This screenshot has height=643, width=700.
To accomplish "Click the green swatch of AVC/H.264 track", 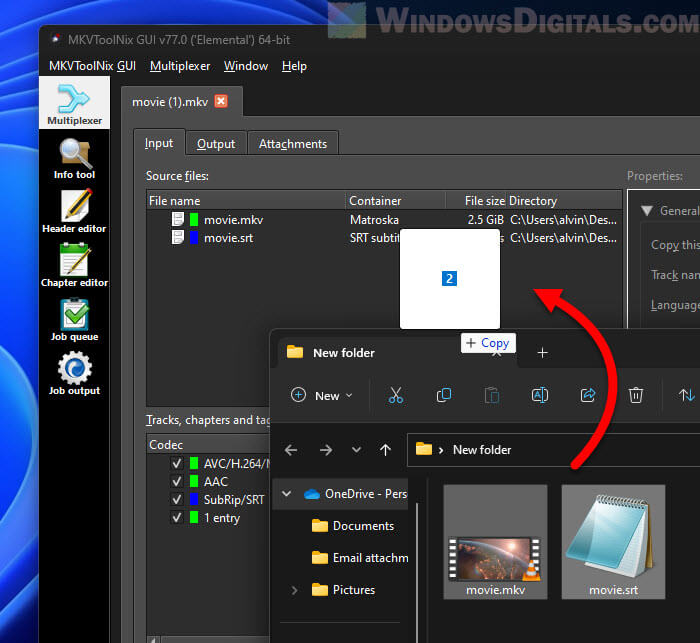I will (x=194, y=463).
